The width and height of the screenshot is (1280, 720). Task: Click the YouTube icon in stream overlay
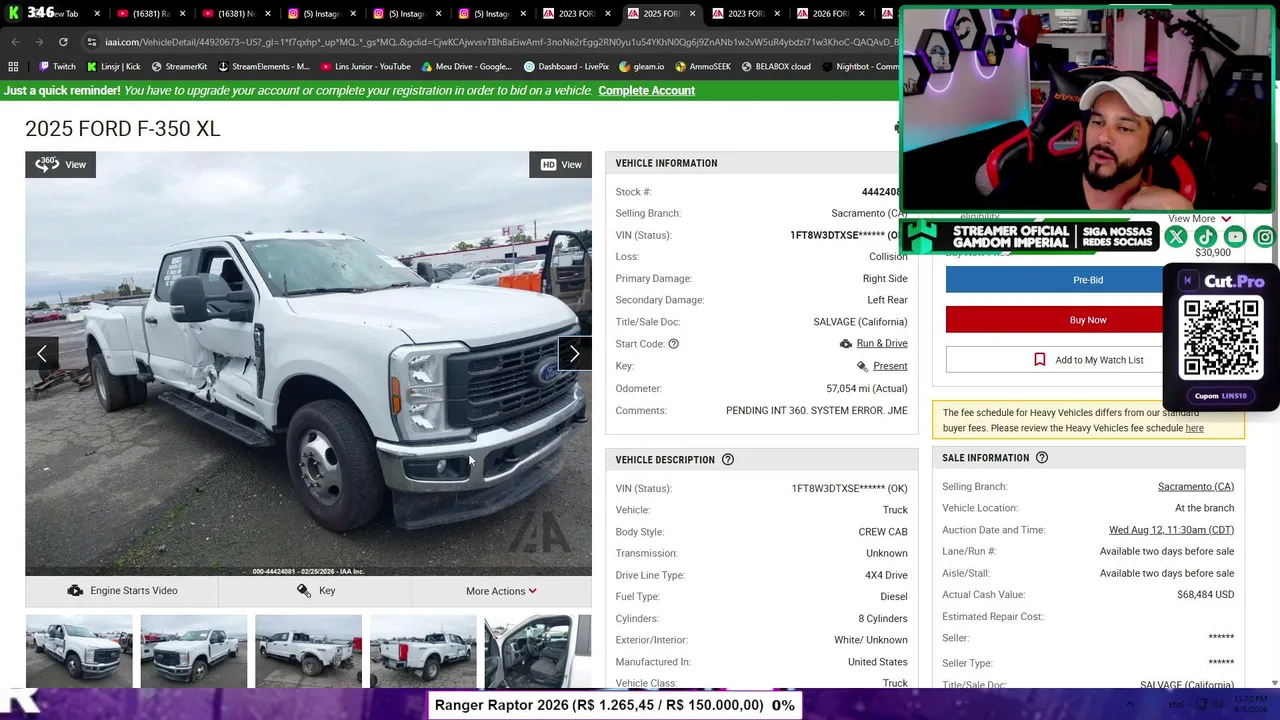[1236, 237]
